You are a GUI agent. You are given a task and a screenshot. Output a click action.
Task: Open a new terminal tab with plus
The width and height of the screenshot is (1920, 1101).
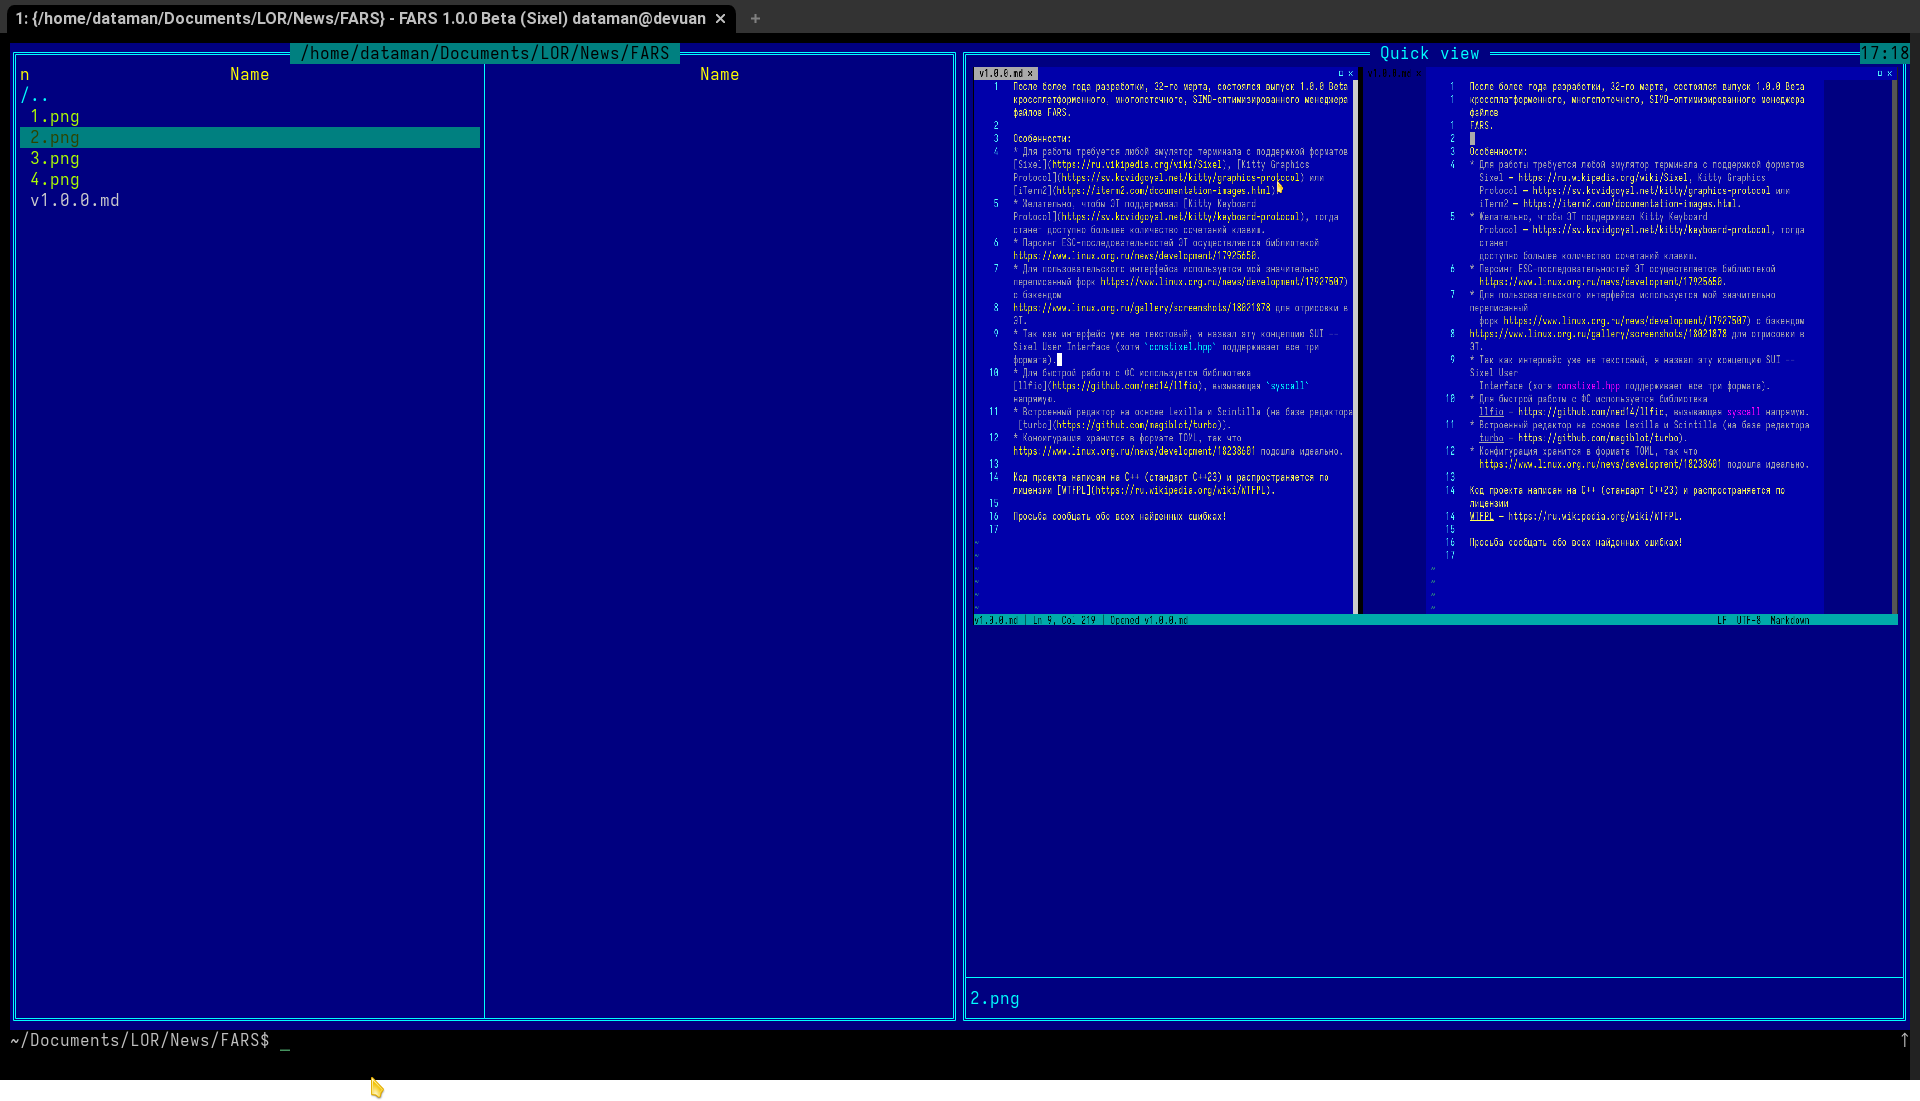pos(755,19)
